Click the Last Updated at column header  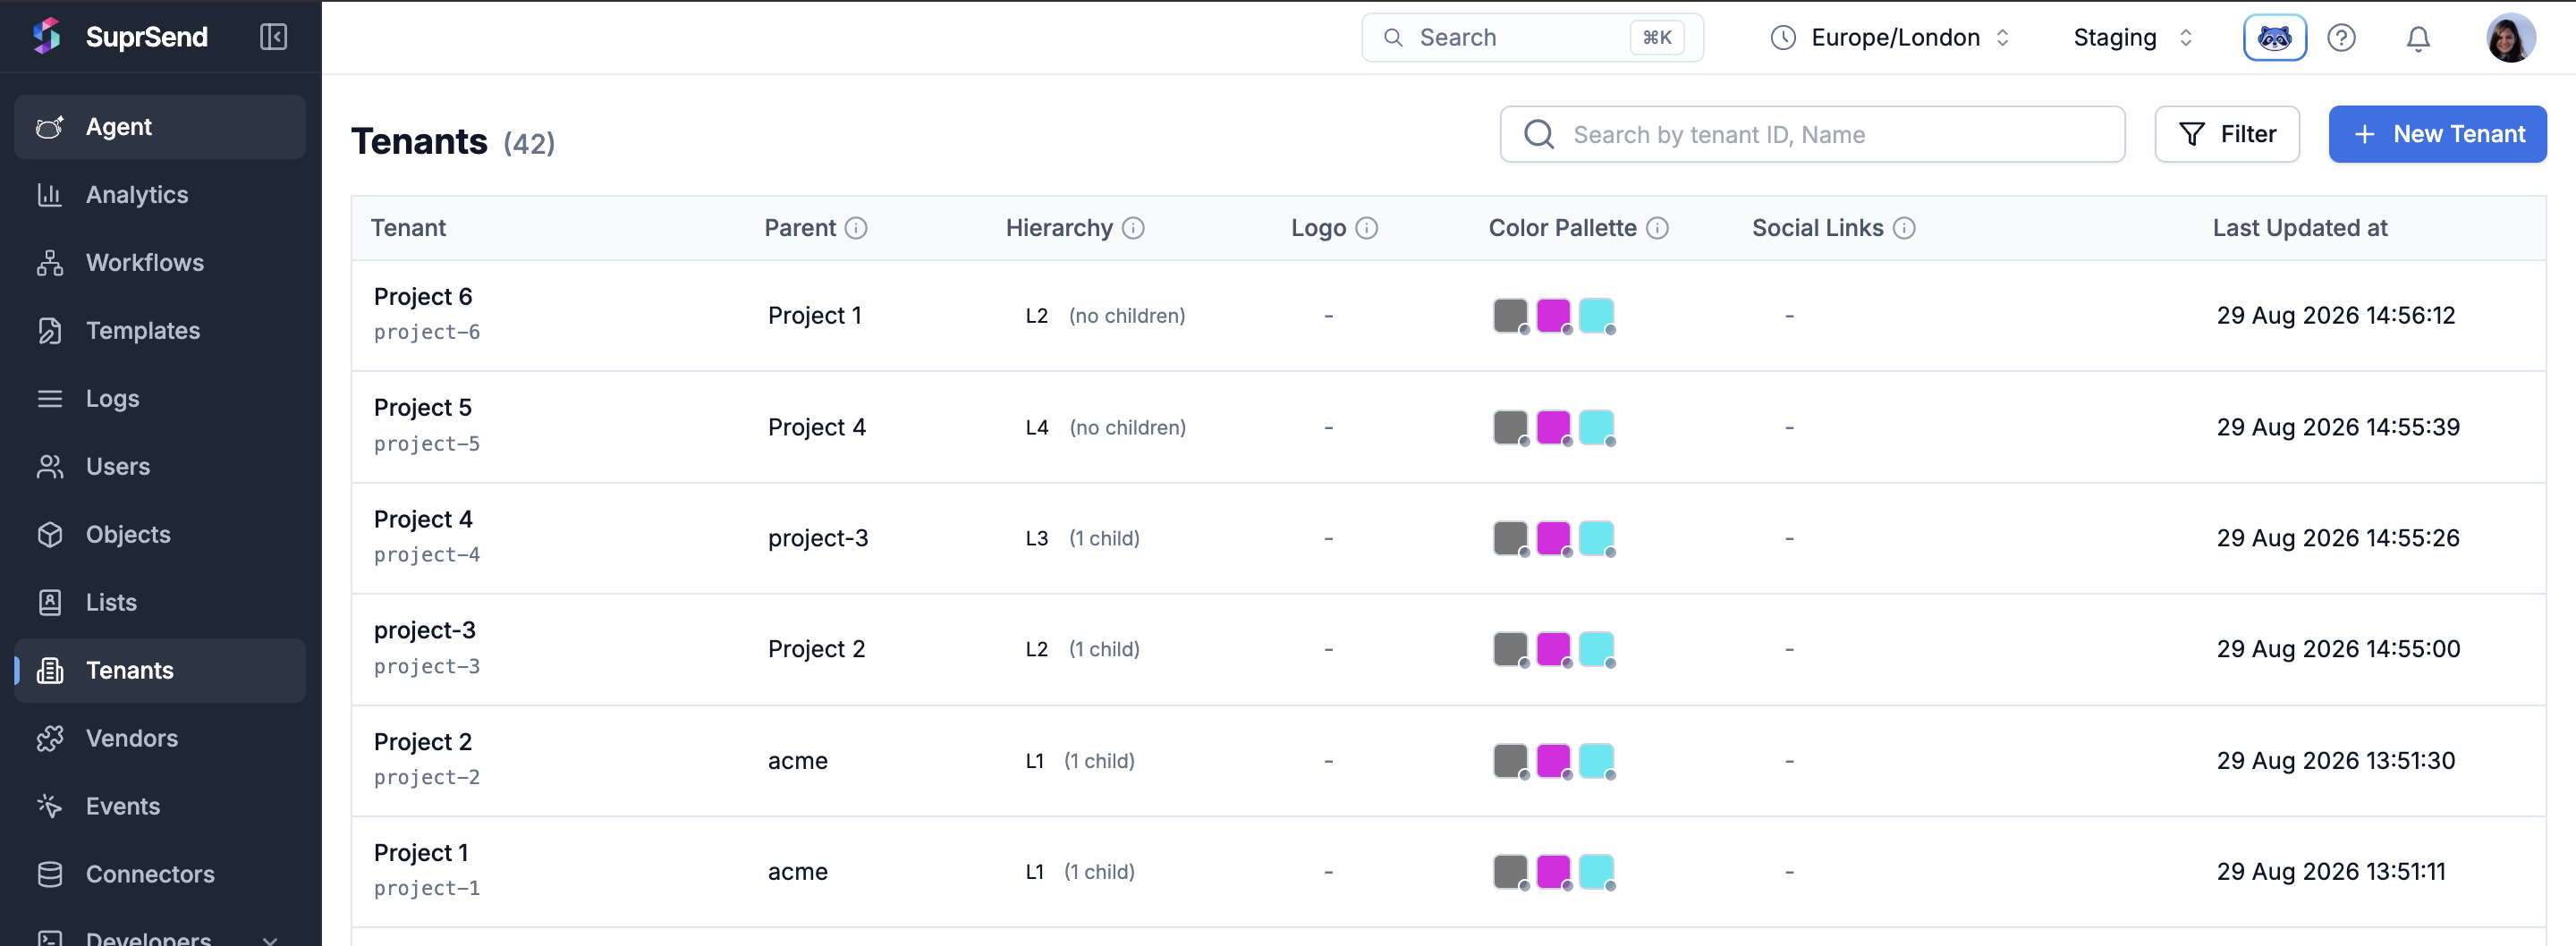tap(2300, 228)
